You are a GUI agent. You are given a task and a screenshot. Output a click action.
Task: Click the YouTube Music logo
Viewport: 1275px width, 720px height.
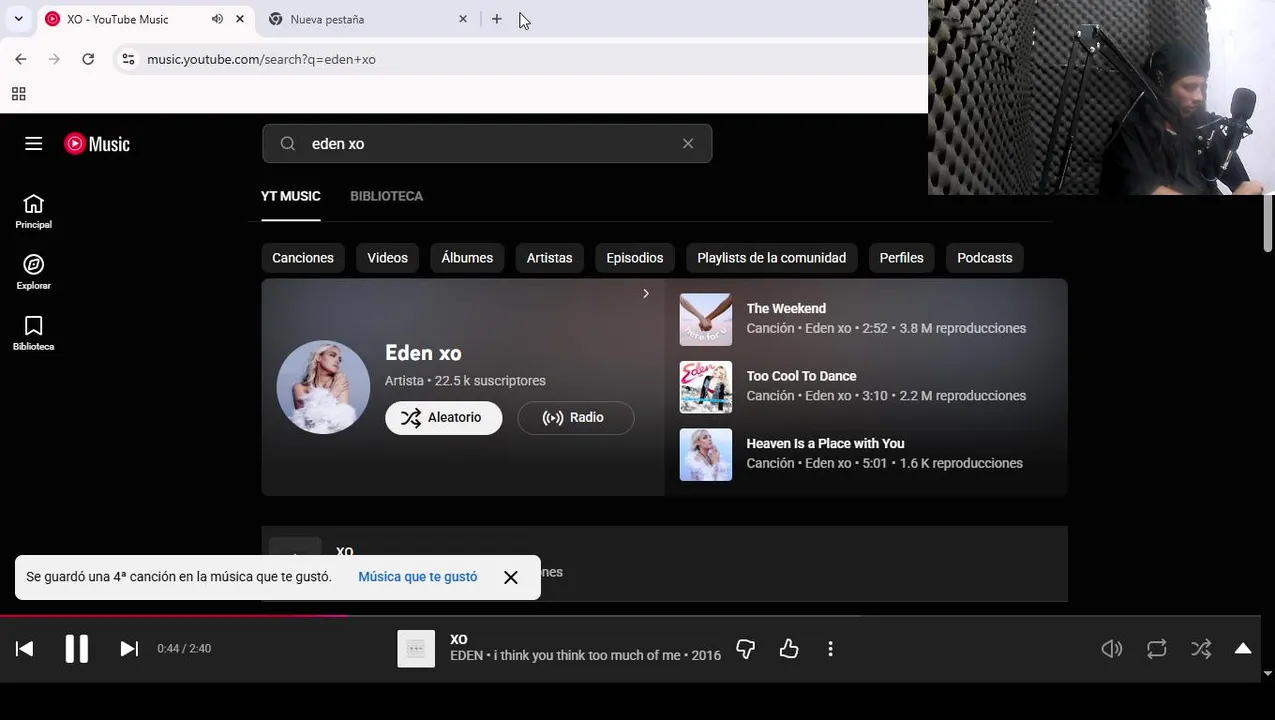97,144
